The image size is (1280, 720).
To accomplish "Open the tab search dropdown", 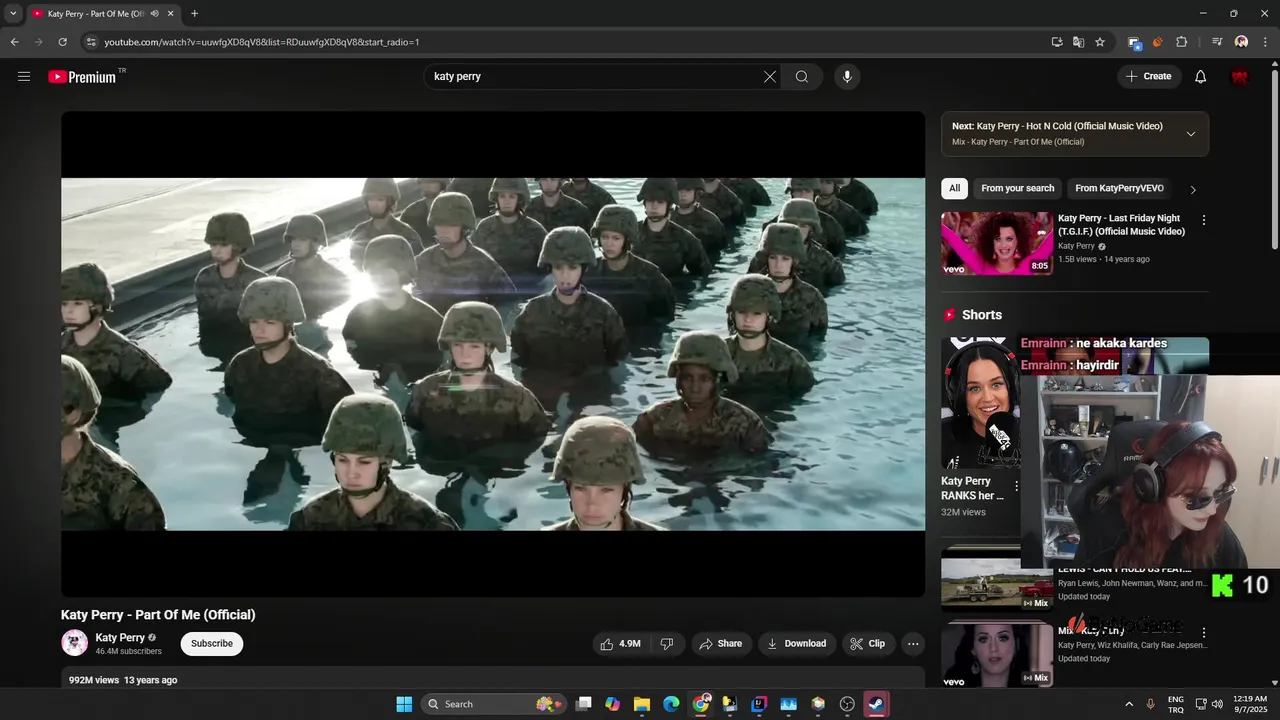I will 13,14.
